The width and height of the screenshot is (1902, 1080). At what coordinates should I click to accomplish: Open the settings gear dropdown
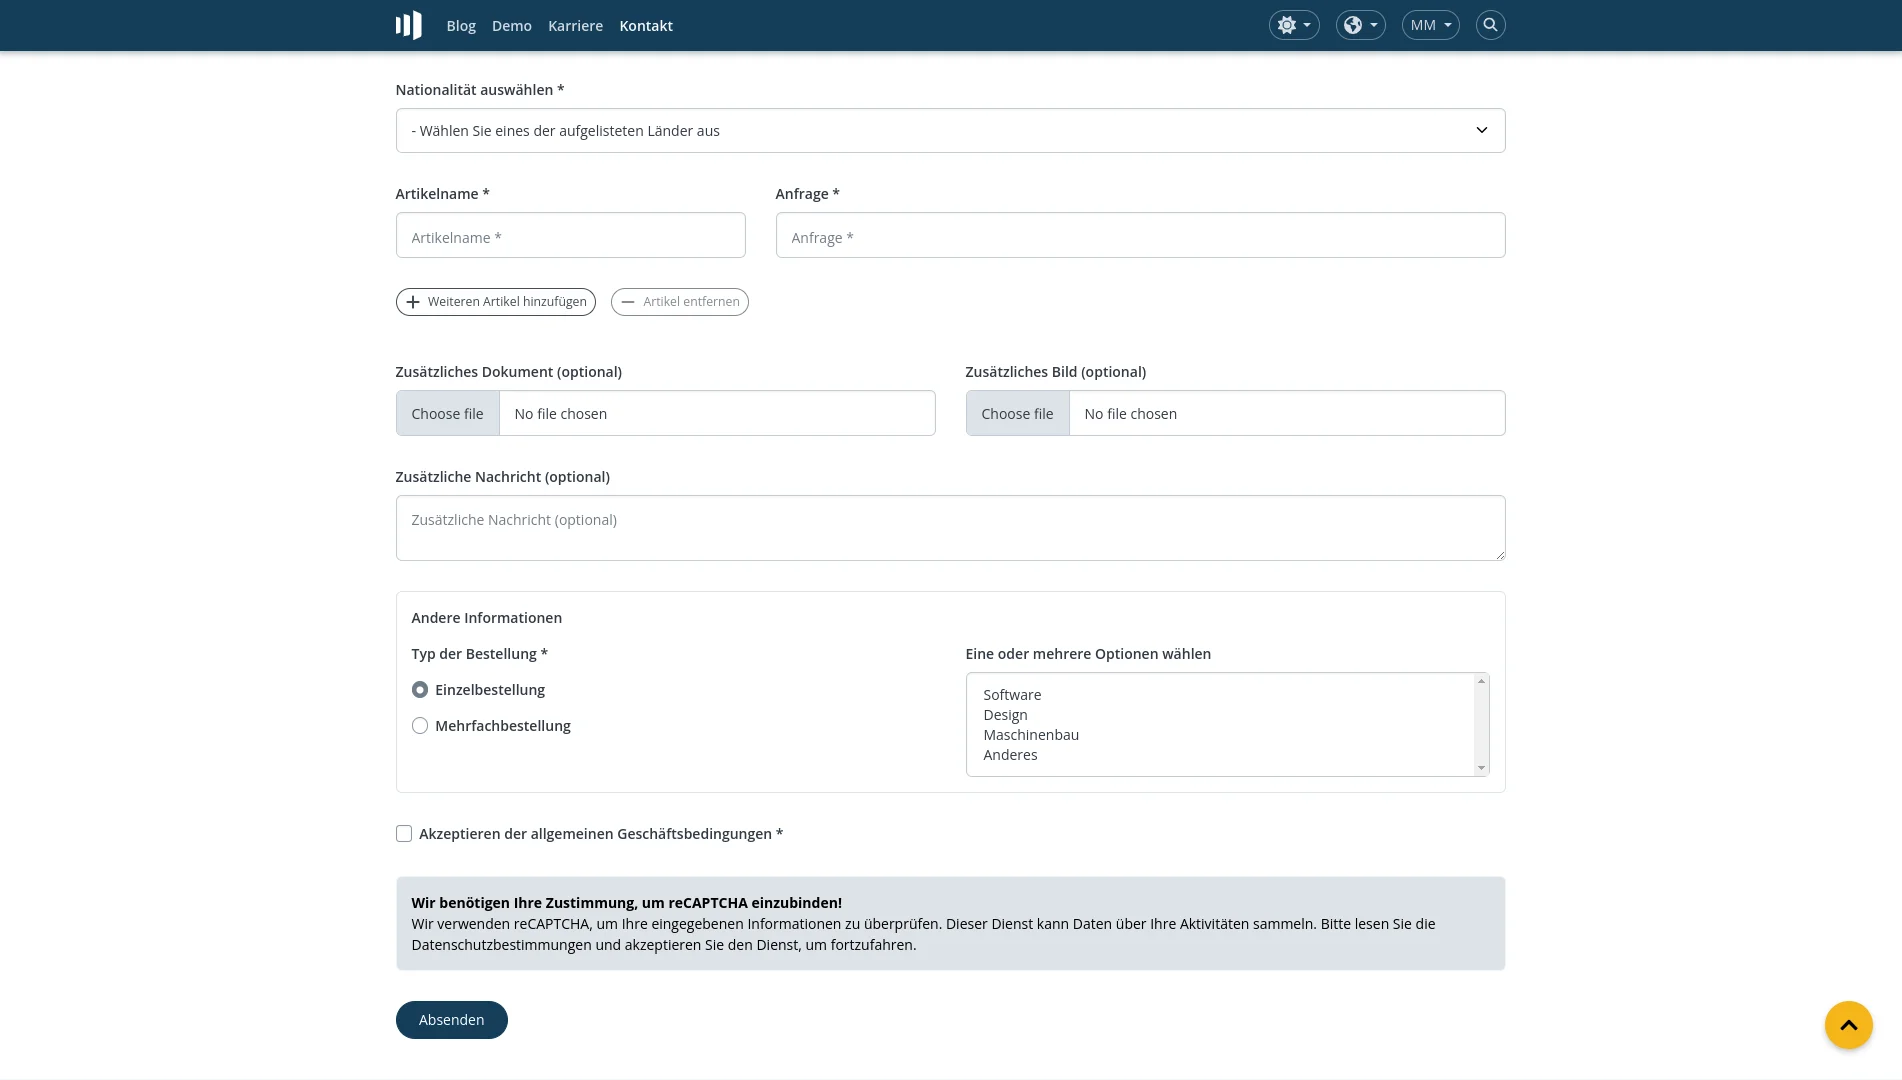1293,25
